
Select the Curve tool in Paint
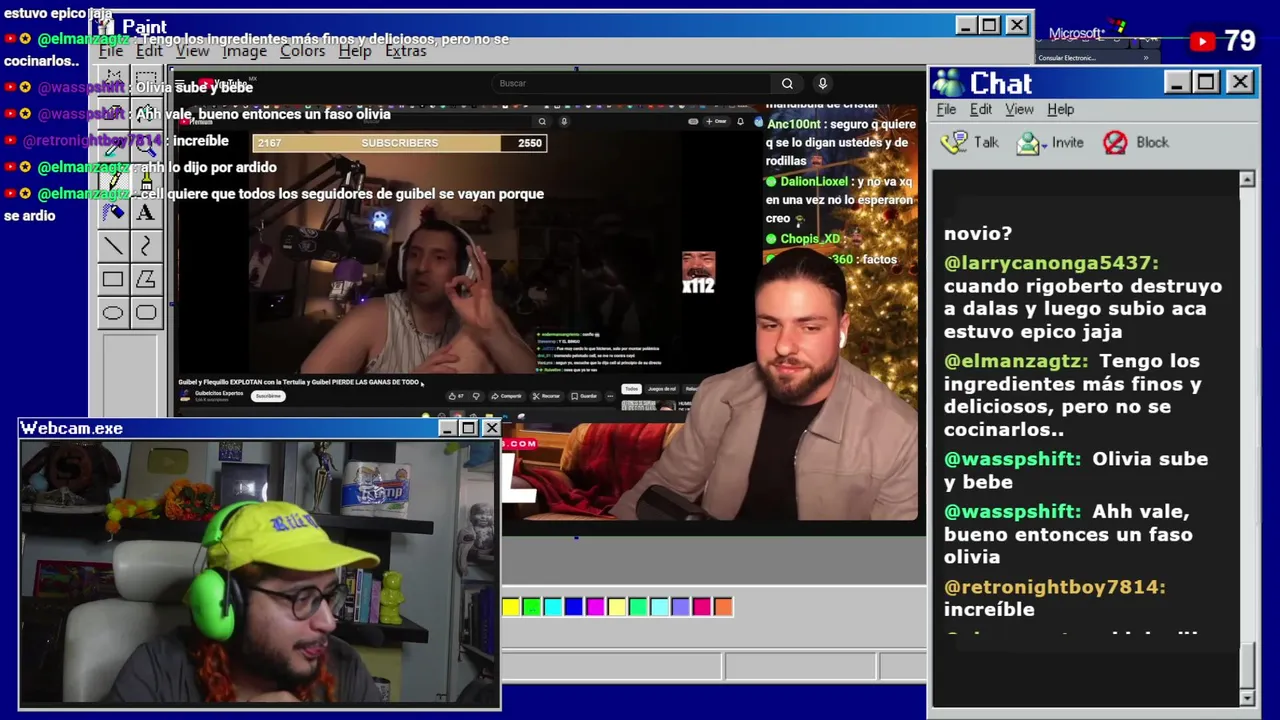(146, 246)
